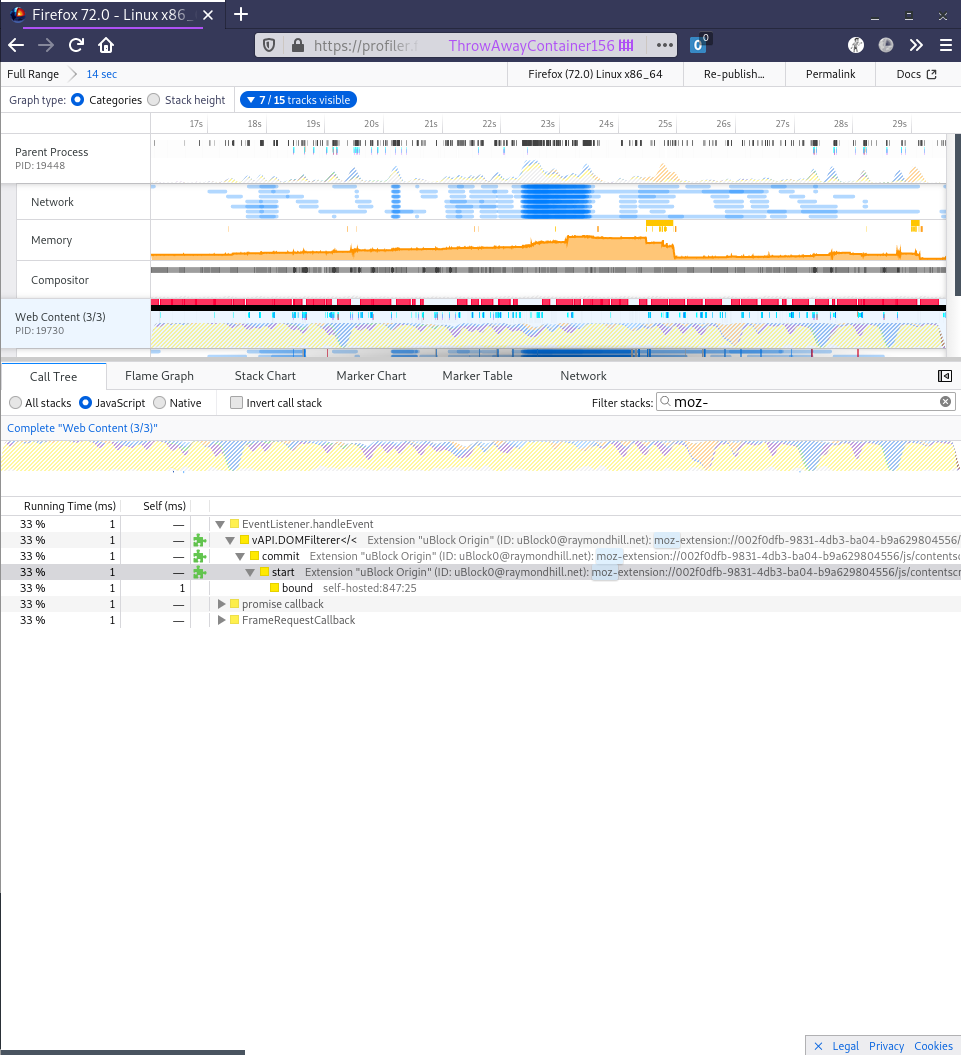The height and width of the screenshot is (1055, 961).
Task: Open the 7 / 15 tracks visible dropdown
Action: [298, 100]
